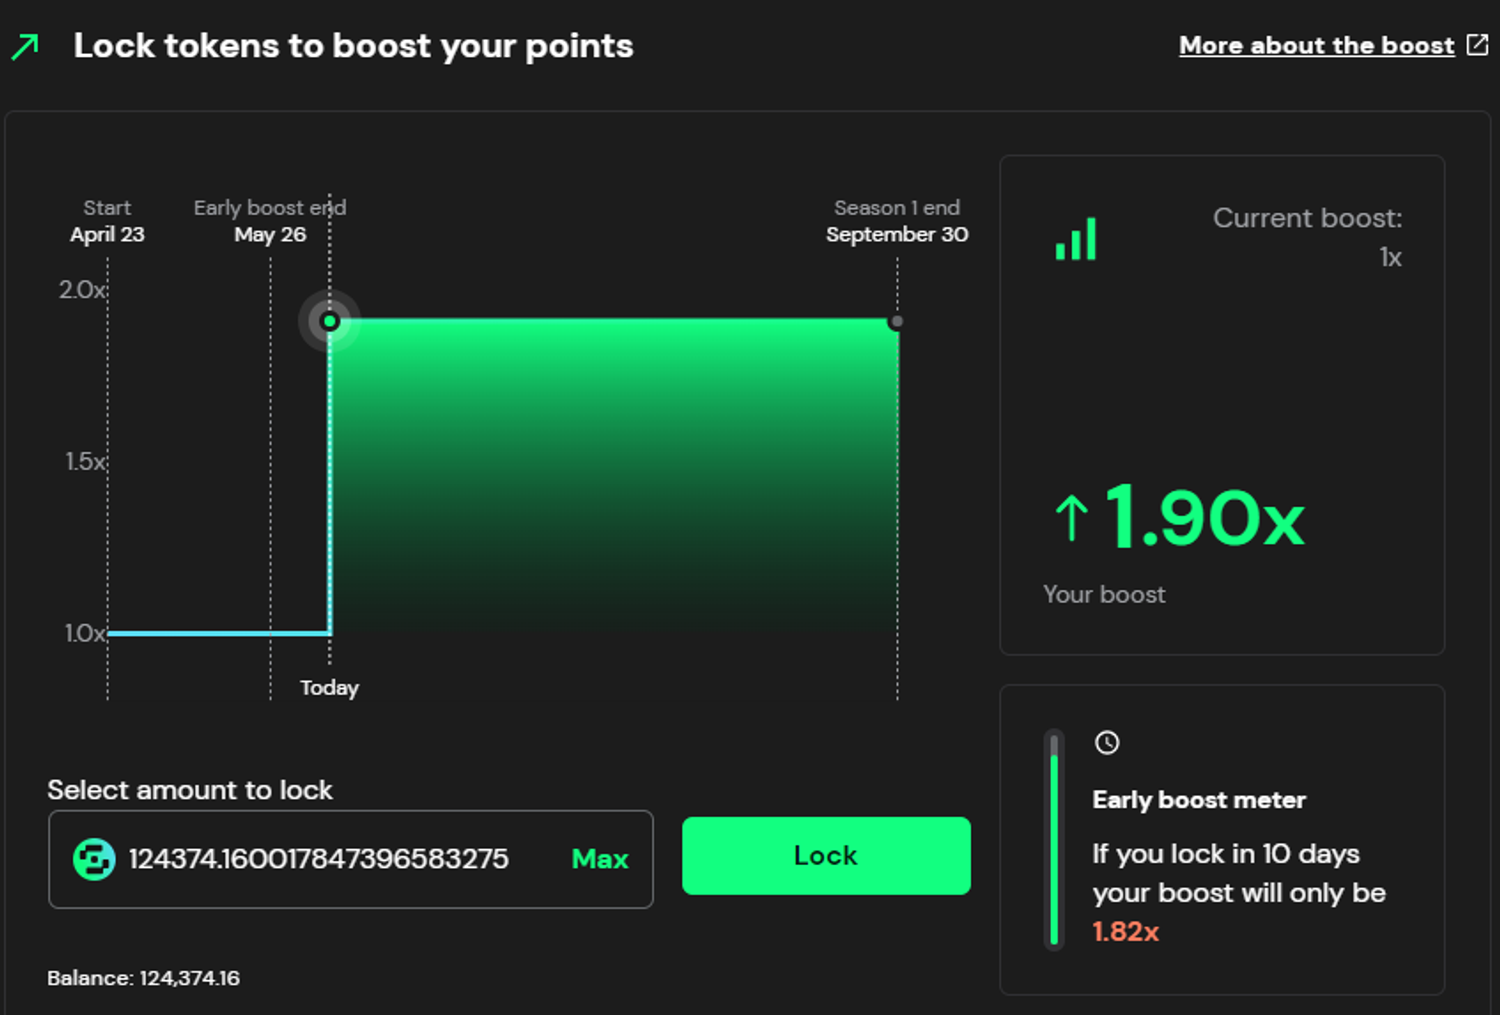This screenshot has height=1015, width=1500.
Task: Click the 1.90x boost value
Action: 1205,518
